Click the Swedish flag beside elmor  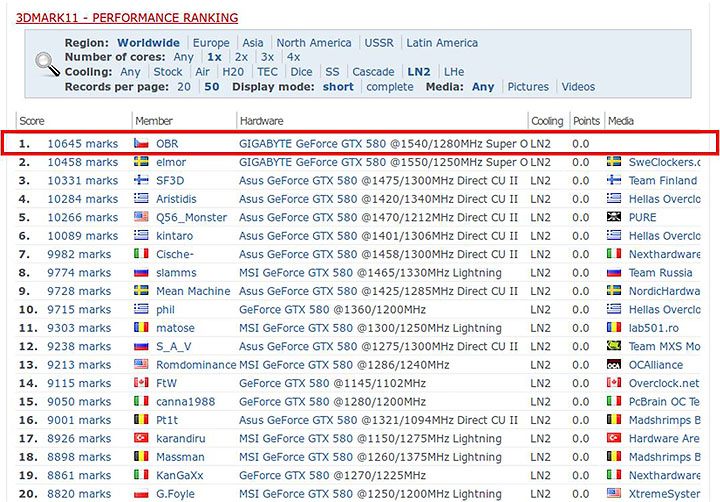[x=141, y=162]
